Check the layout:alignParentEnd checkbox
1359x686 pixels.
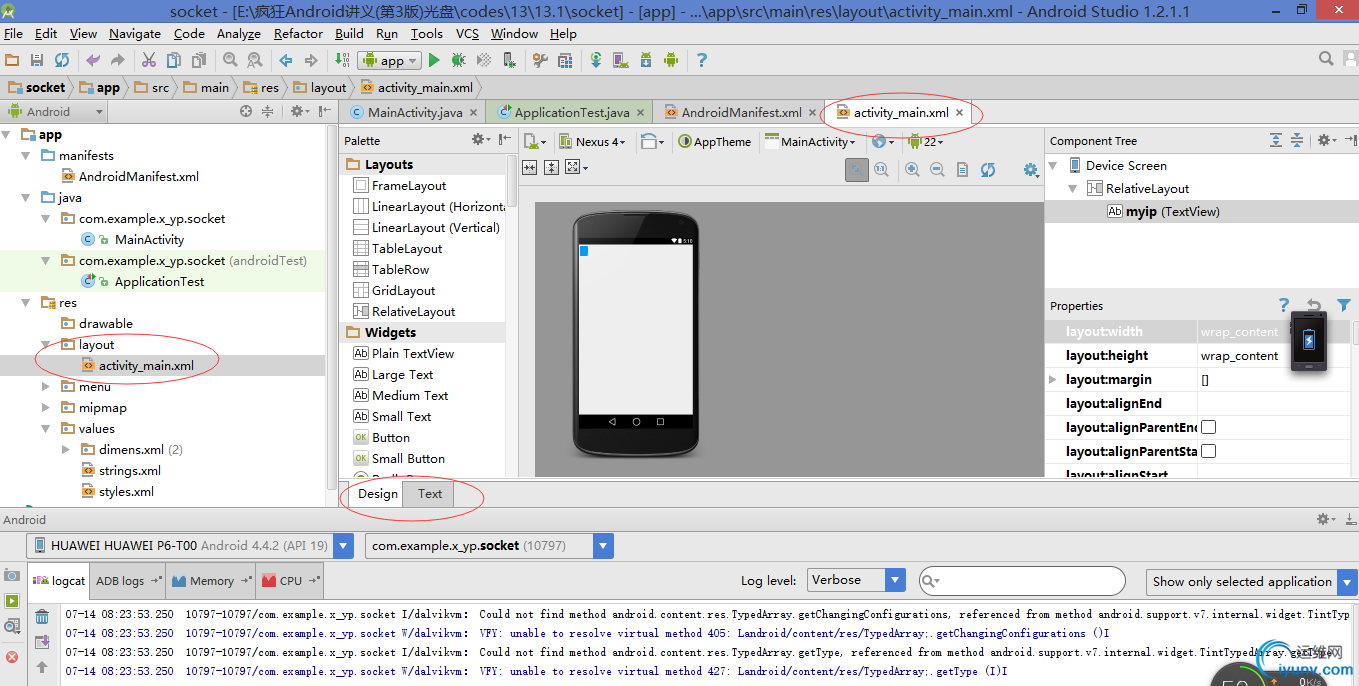point(1208,427)
